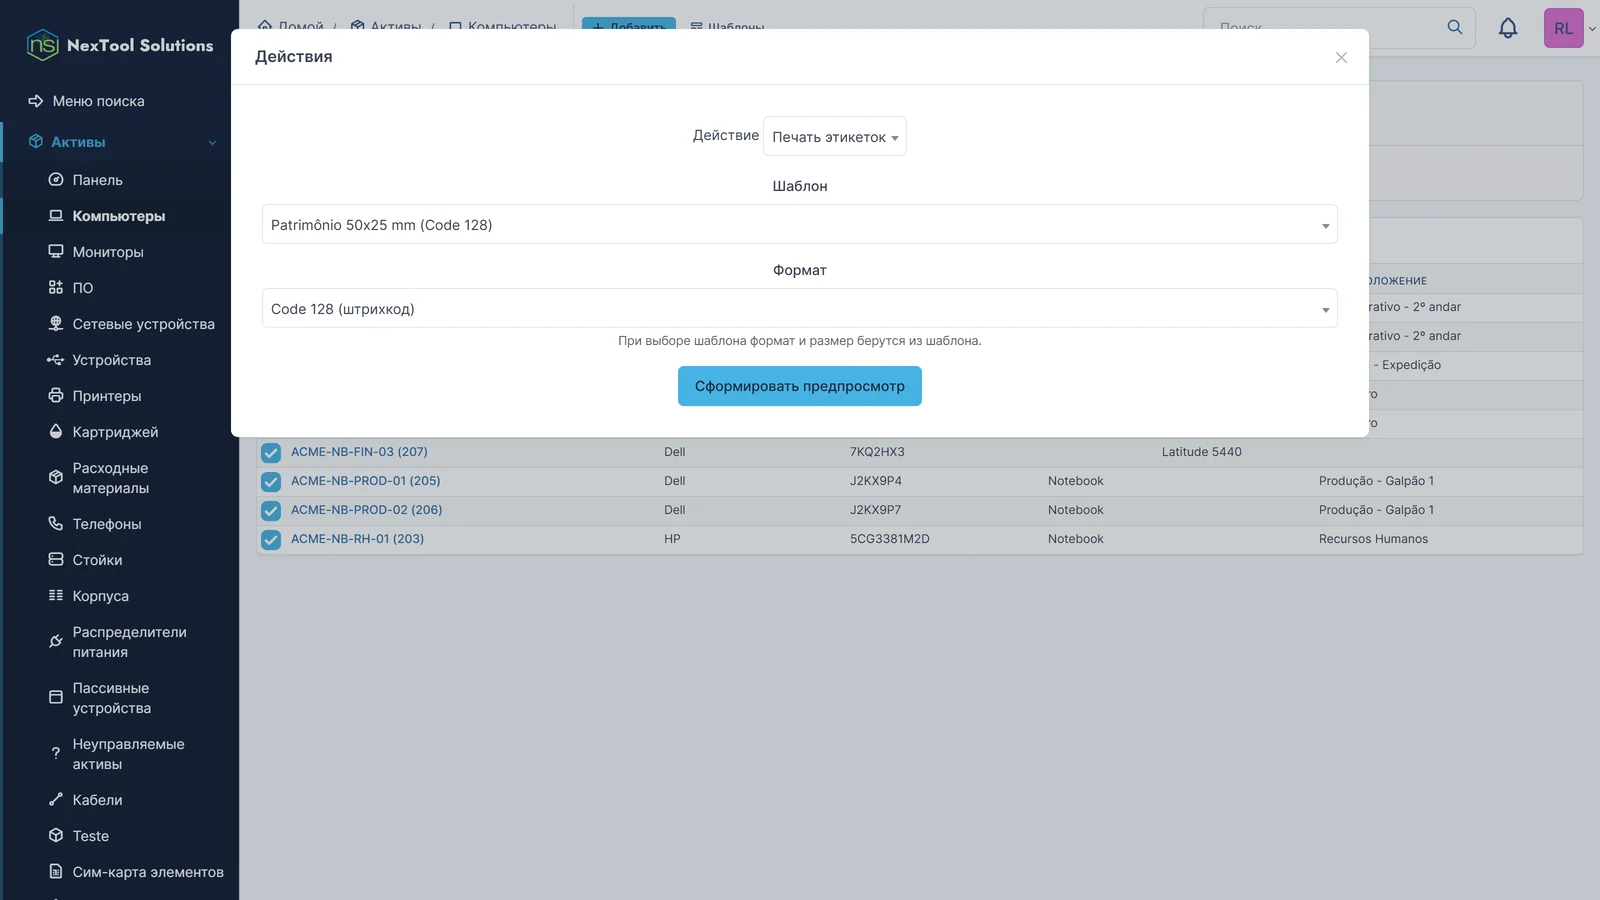Close the Действия dialog

coord(1341,58)
